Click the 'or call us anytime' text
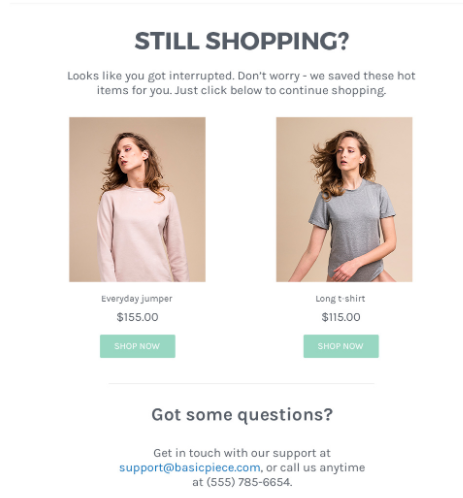The width and height of the screenshot is (463, 498). [316, 467]
